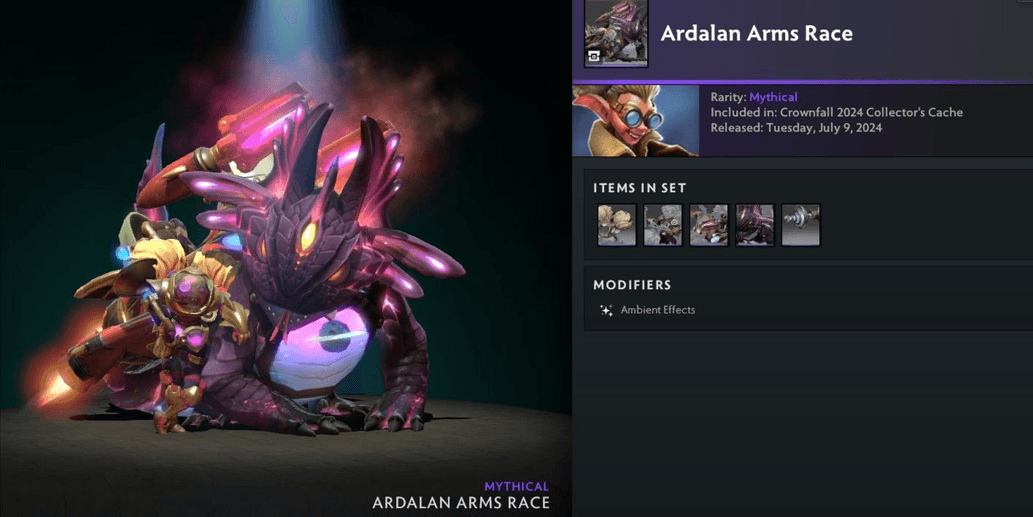Click the MYTHICAL label under the preview
Image resolution: width=1033 pixels, height=517 pixels.
click(x=516, y=487)
